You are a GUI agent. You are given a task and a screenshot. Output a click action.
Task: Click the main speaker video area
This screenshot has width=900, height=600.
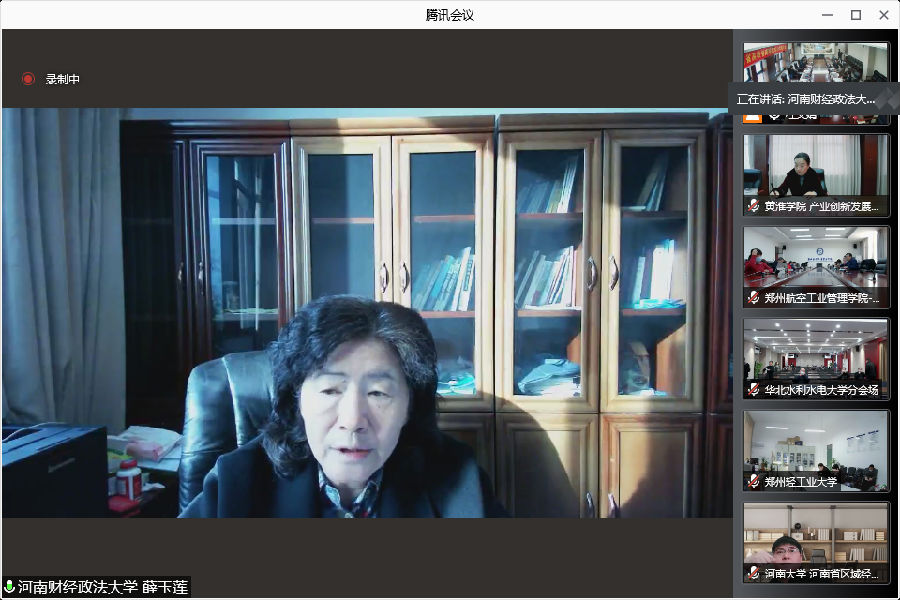[x=366, y=312]
